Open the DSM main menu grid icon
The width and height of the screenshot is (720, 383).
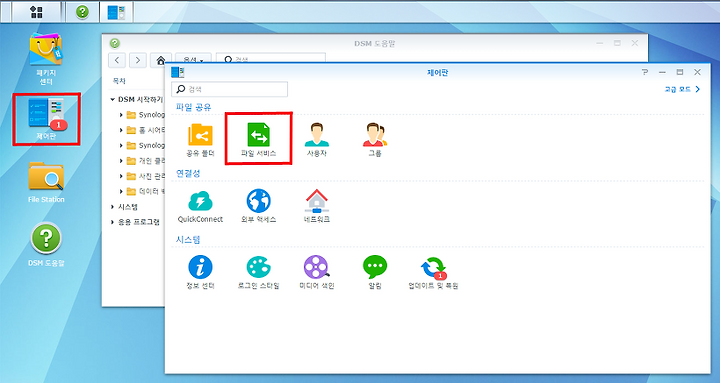[x=36, y=12]
